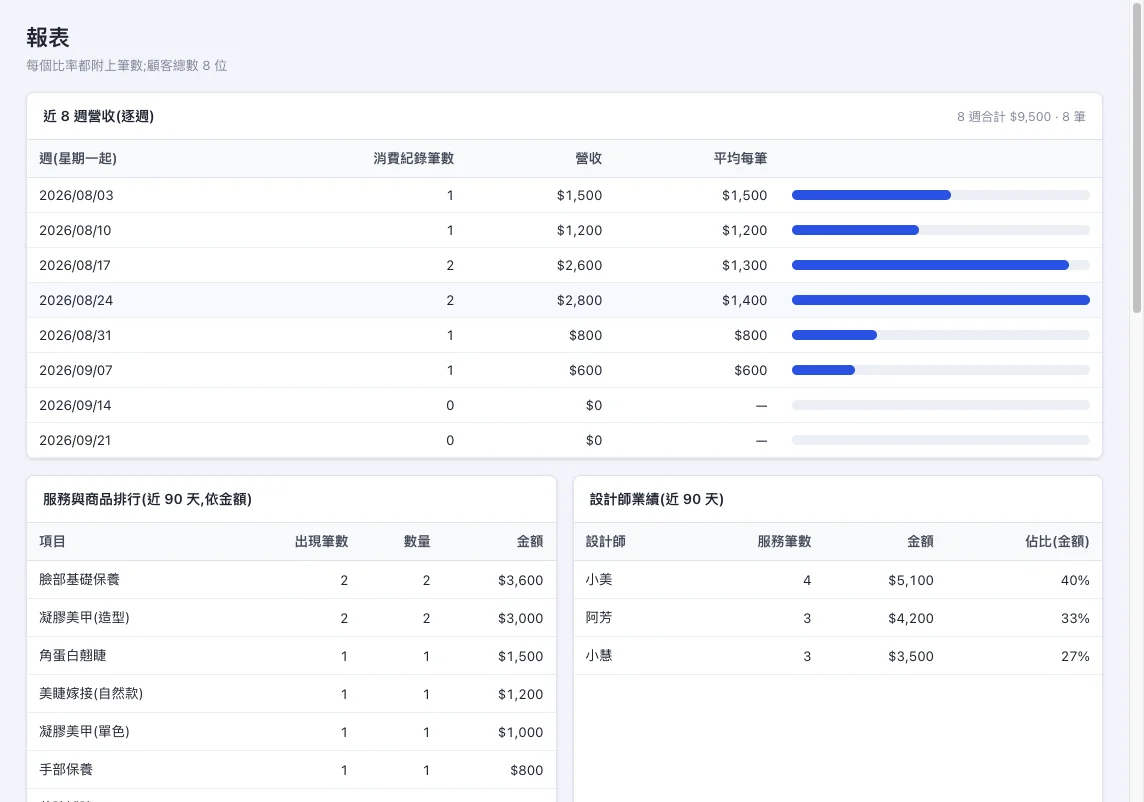Click the 2026/09/14 week date cell
Image resolution: width=1144 pixels, height=802 pixels.
[75, 405]
